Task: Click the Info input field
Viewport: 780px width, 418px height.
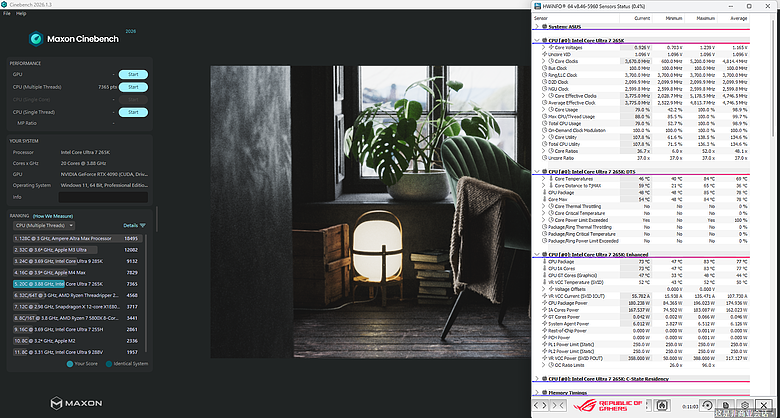Action: point(103,197)
